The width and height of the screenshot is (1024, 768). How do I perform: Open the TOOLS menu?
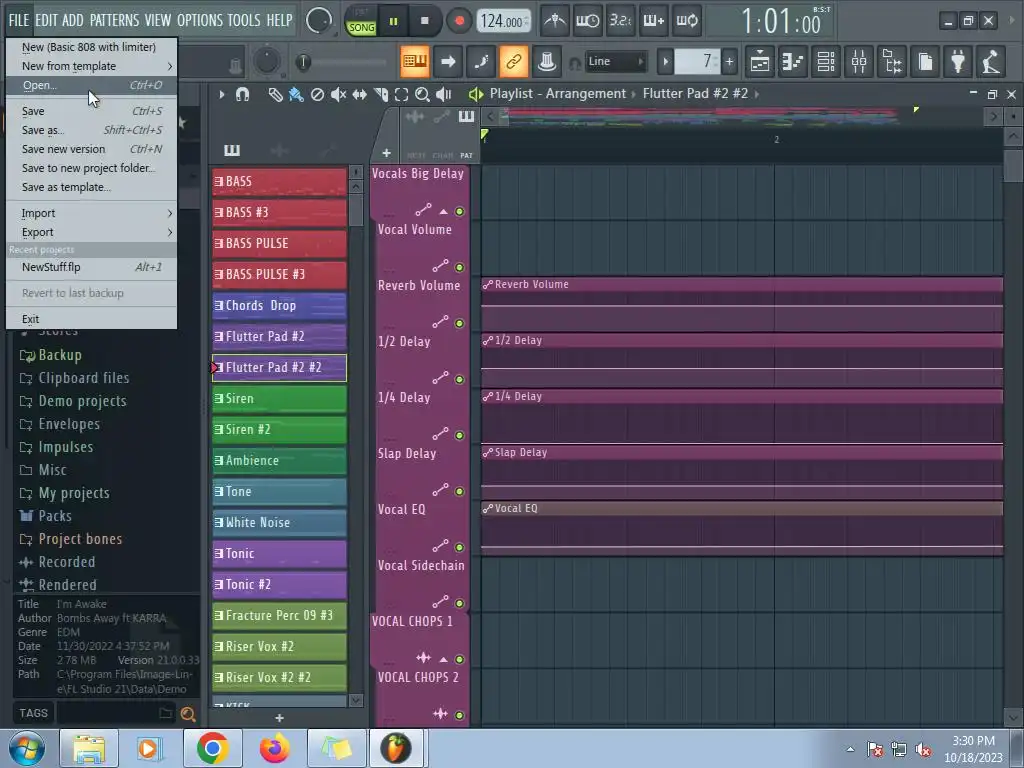coord(244,20)
